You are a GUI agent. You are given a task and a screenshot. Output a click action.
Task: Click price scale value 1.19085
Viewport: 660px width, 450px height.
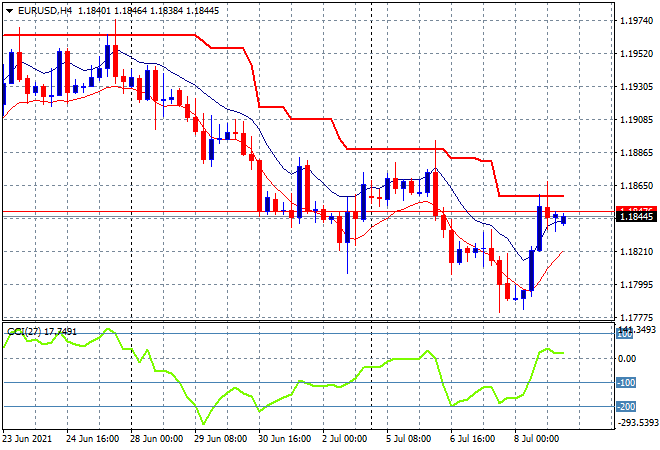637,120
